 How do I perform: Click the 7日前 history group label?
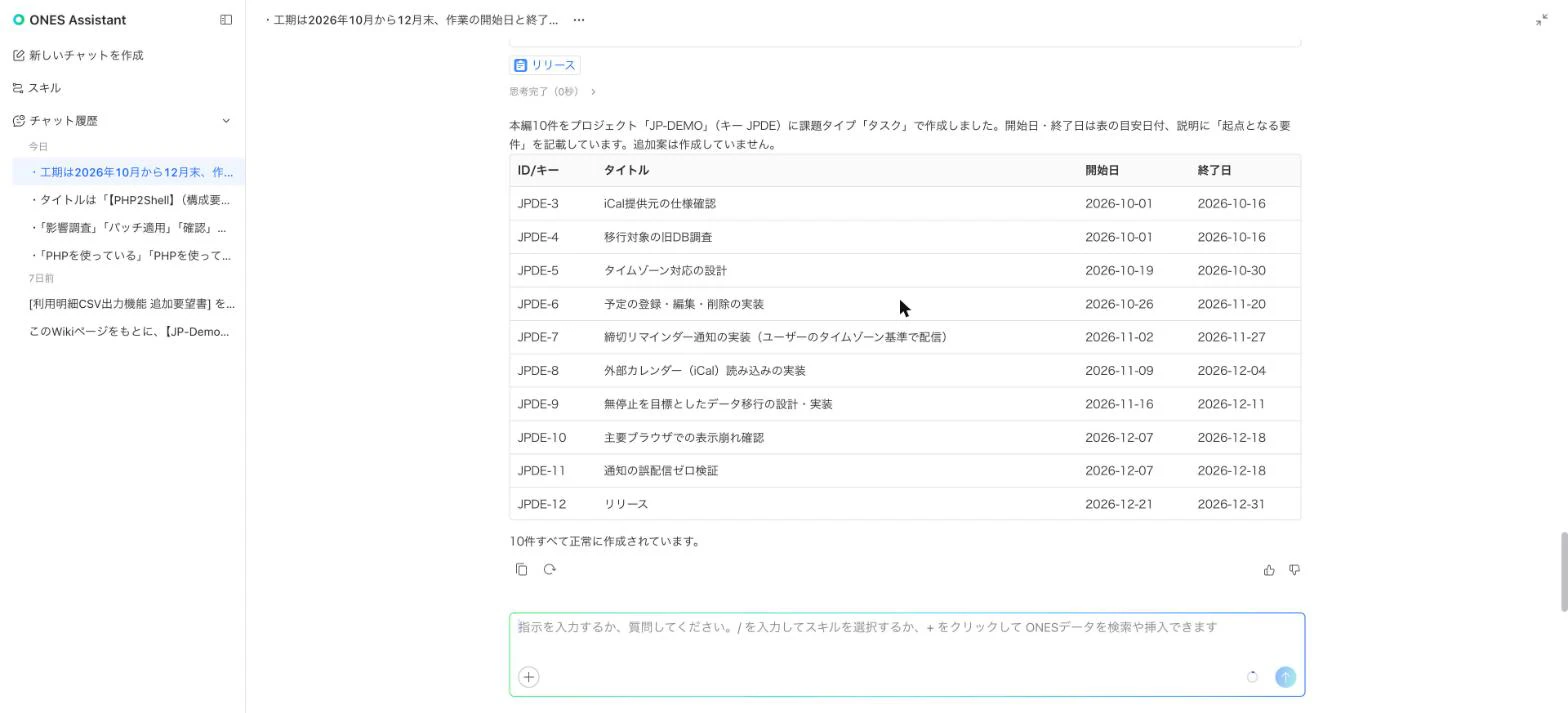pyautogui.click(x=41, y=279)
